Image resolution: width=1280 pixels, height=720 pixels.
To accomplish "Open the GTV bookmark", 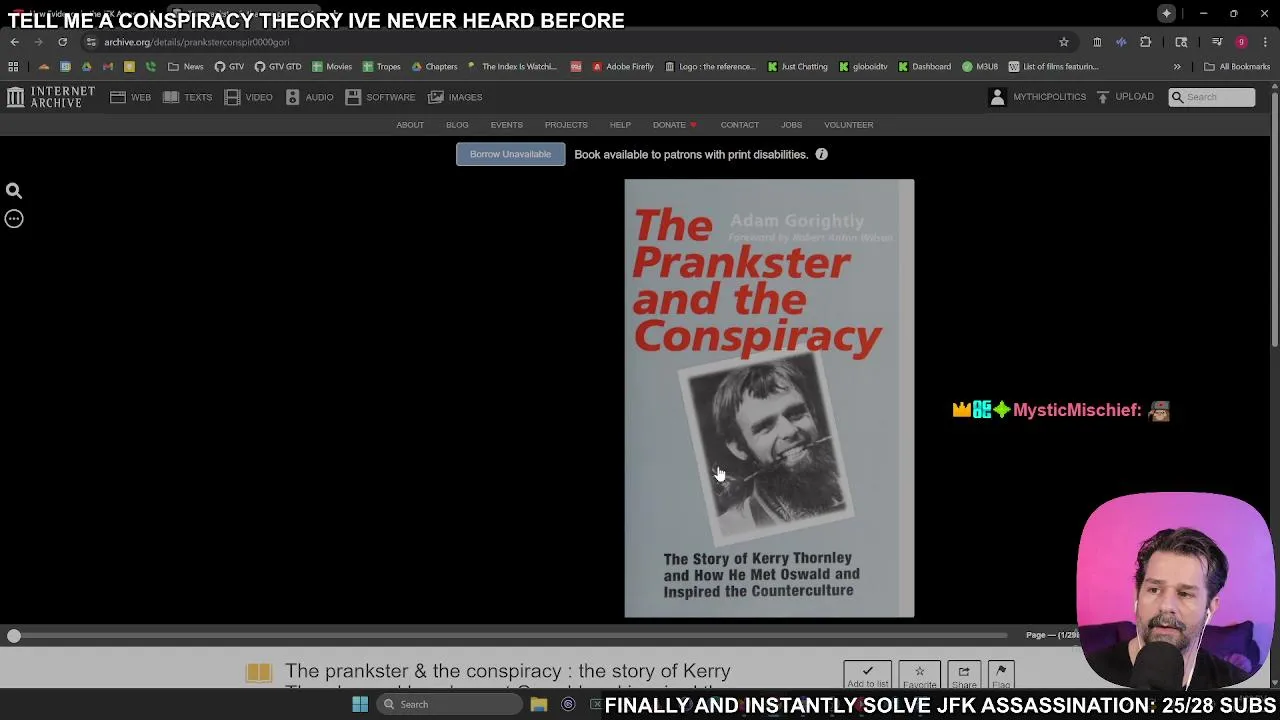I will 229,67.
